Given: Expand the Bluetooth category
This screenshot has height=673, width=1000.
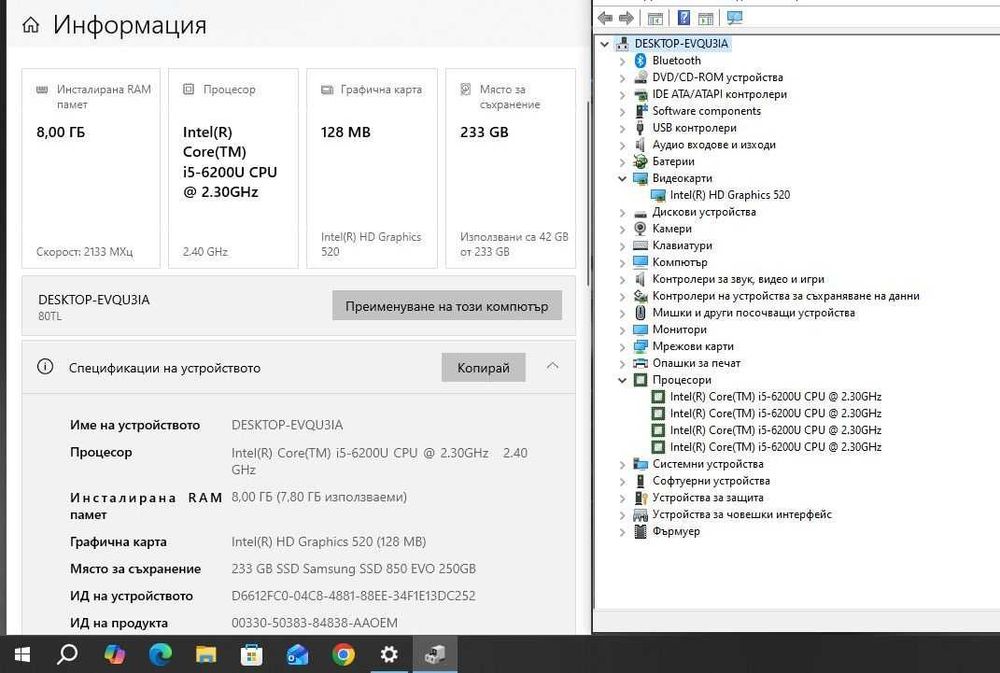Looking at the screenshot, I should (622, 61).
